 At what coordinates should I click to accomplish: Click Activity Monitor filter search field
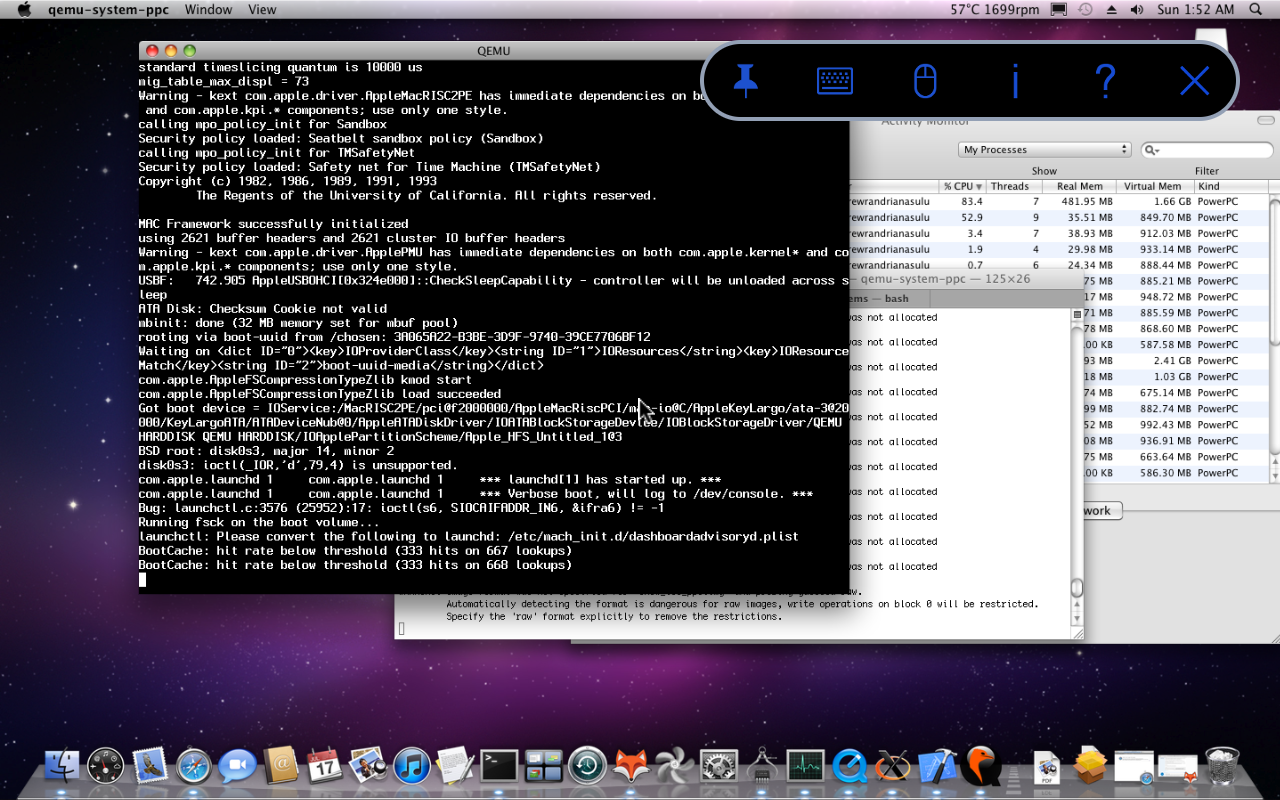pyautogui.click(x=1208, y=150)
